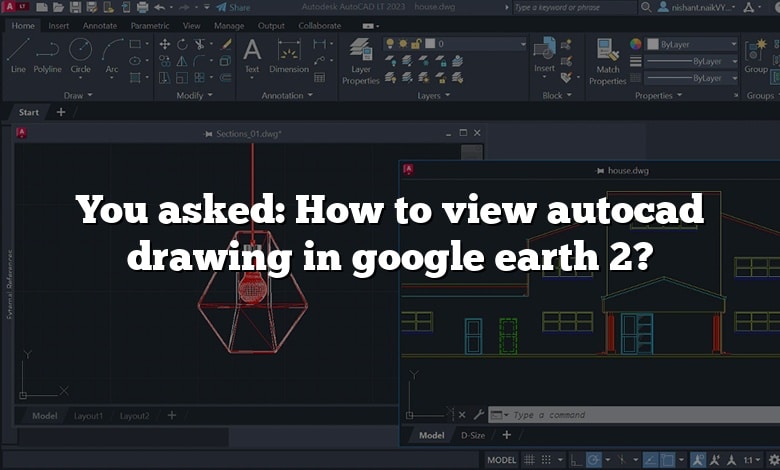Toggle polar tracking in status bar
This screenshot has height=470, width=780.
tap(593, 460)
